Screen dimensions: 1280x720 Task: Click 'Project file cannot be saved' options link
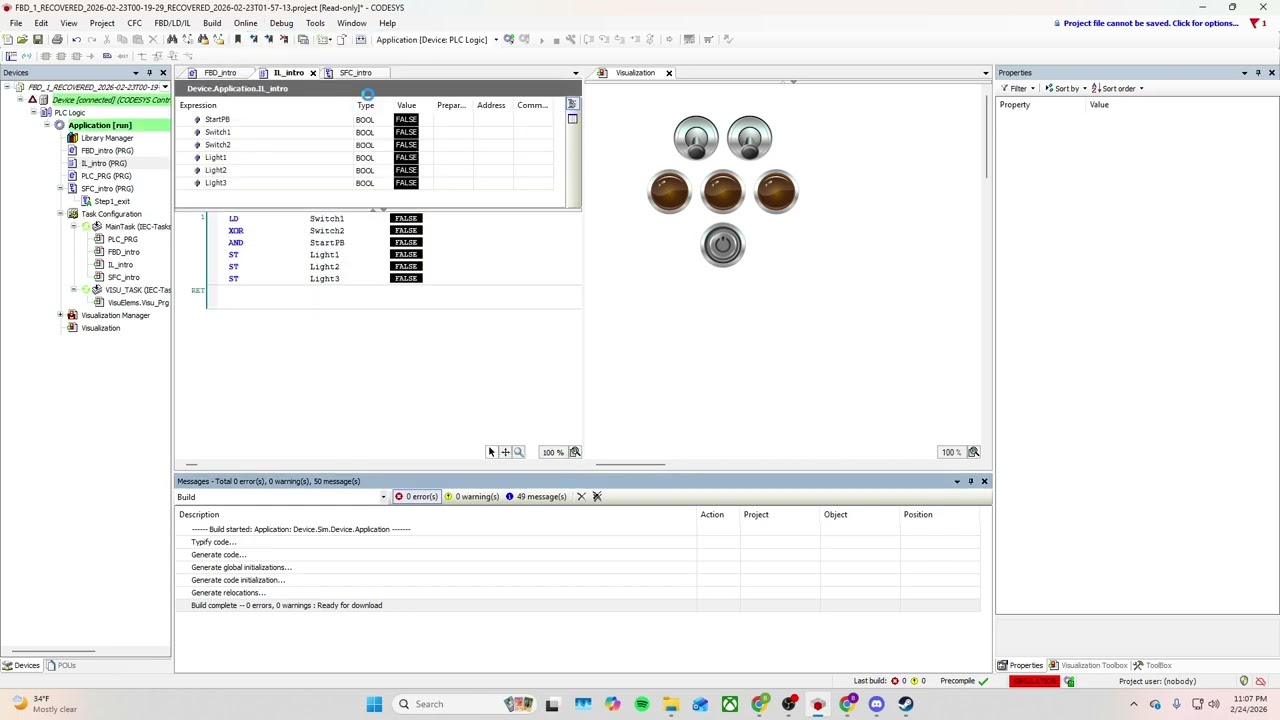click(x=1150, y=23)
